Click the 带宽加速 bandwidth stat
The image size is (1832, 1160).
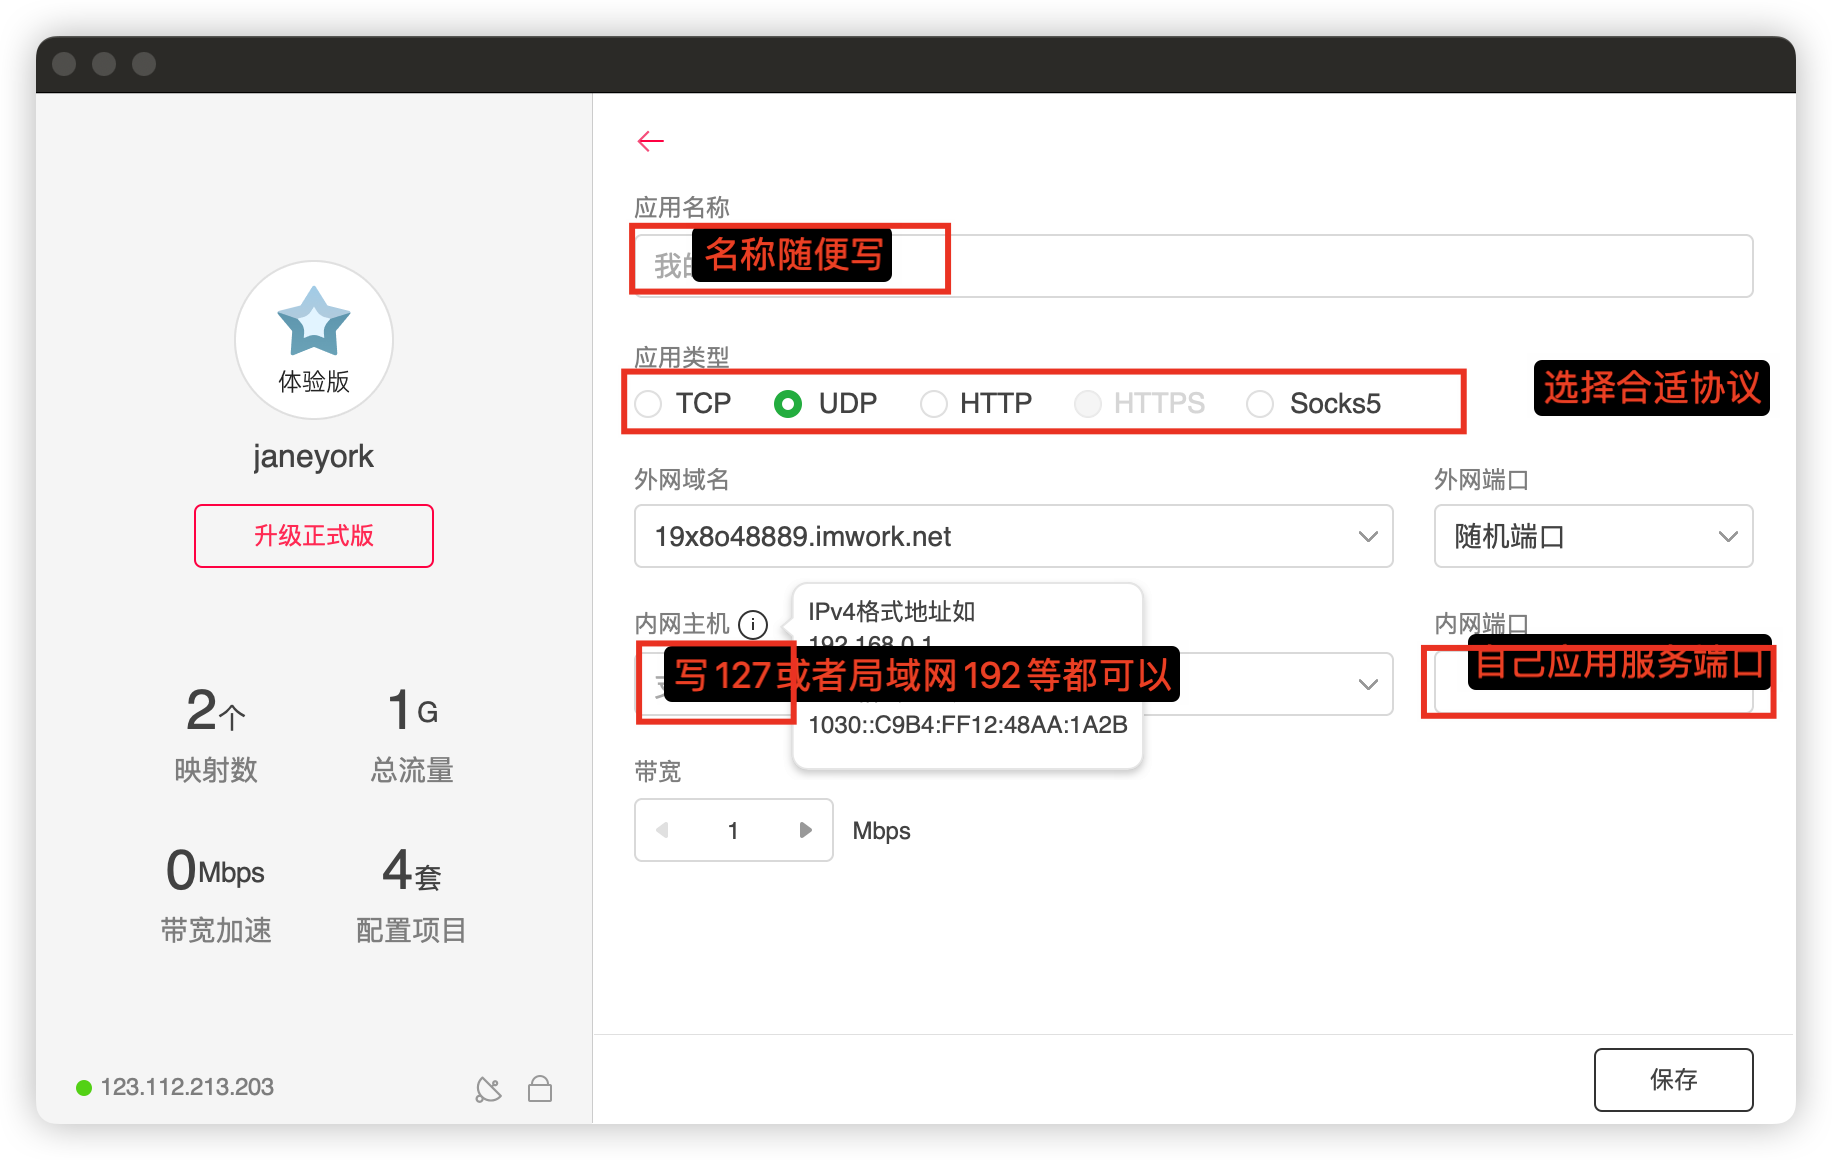(216, 894)
